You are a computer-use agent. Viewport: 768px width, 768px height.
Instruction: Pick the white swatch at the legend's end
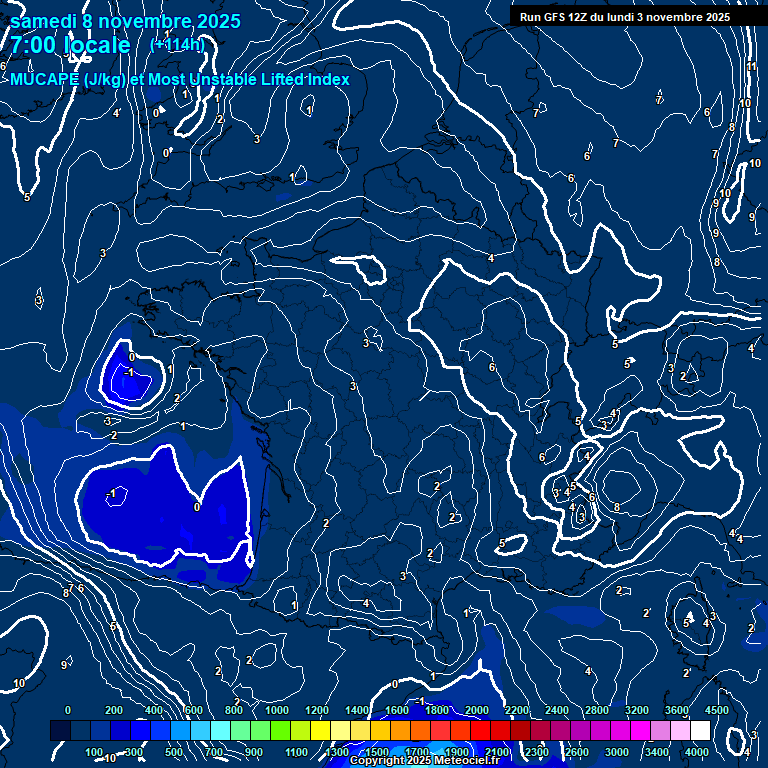pos(700,730)
